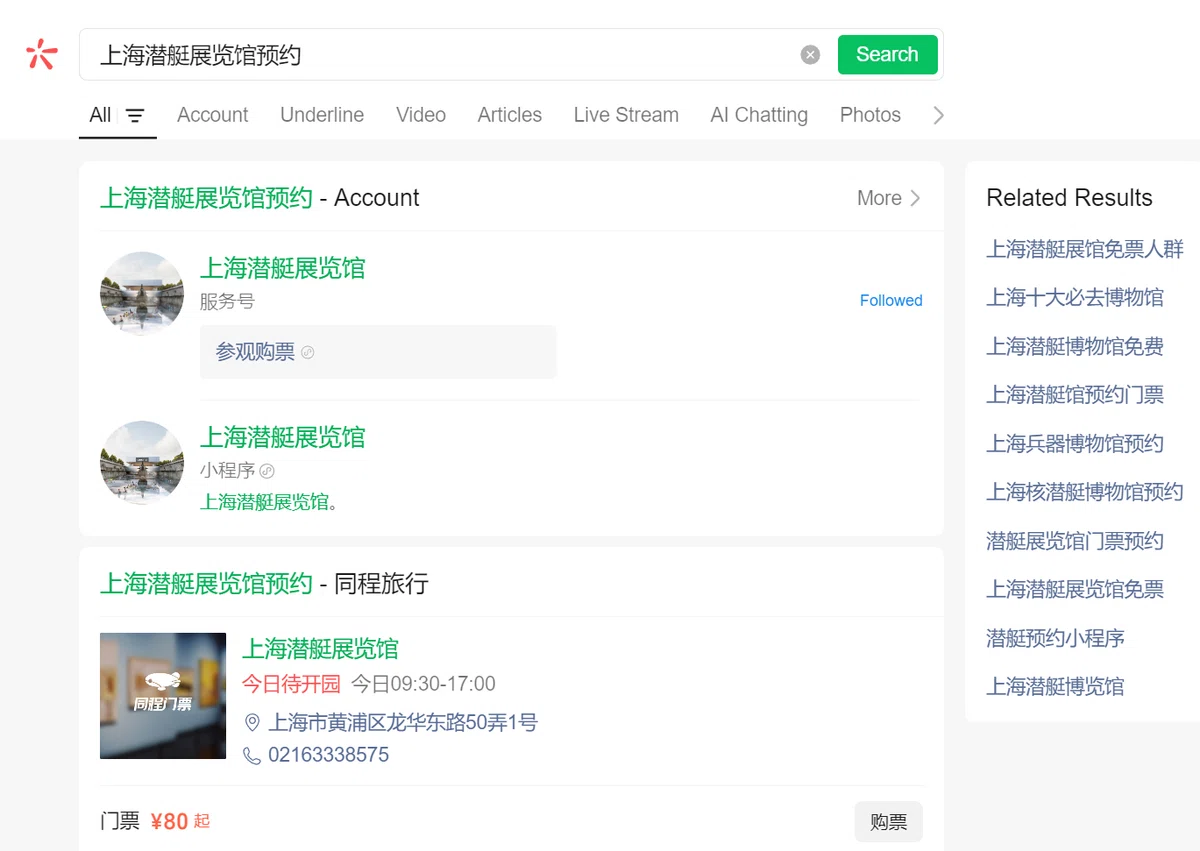
Task: Open related result 上海核潜艇博物馆预约
Action: coord(1085,492)
